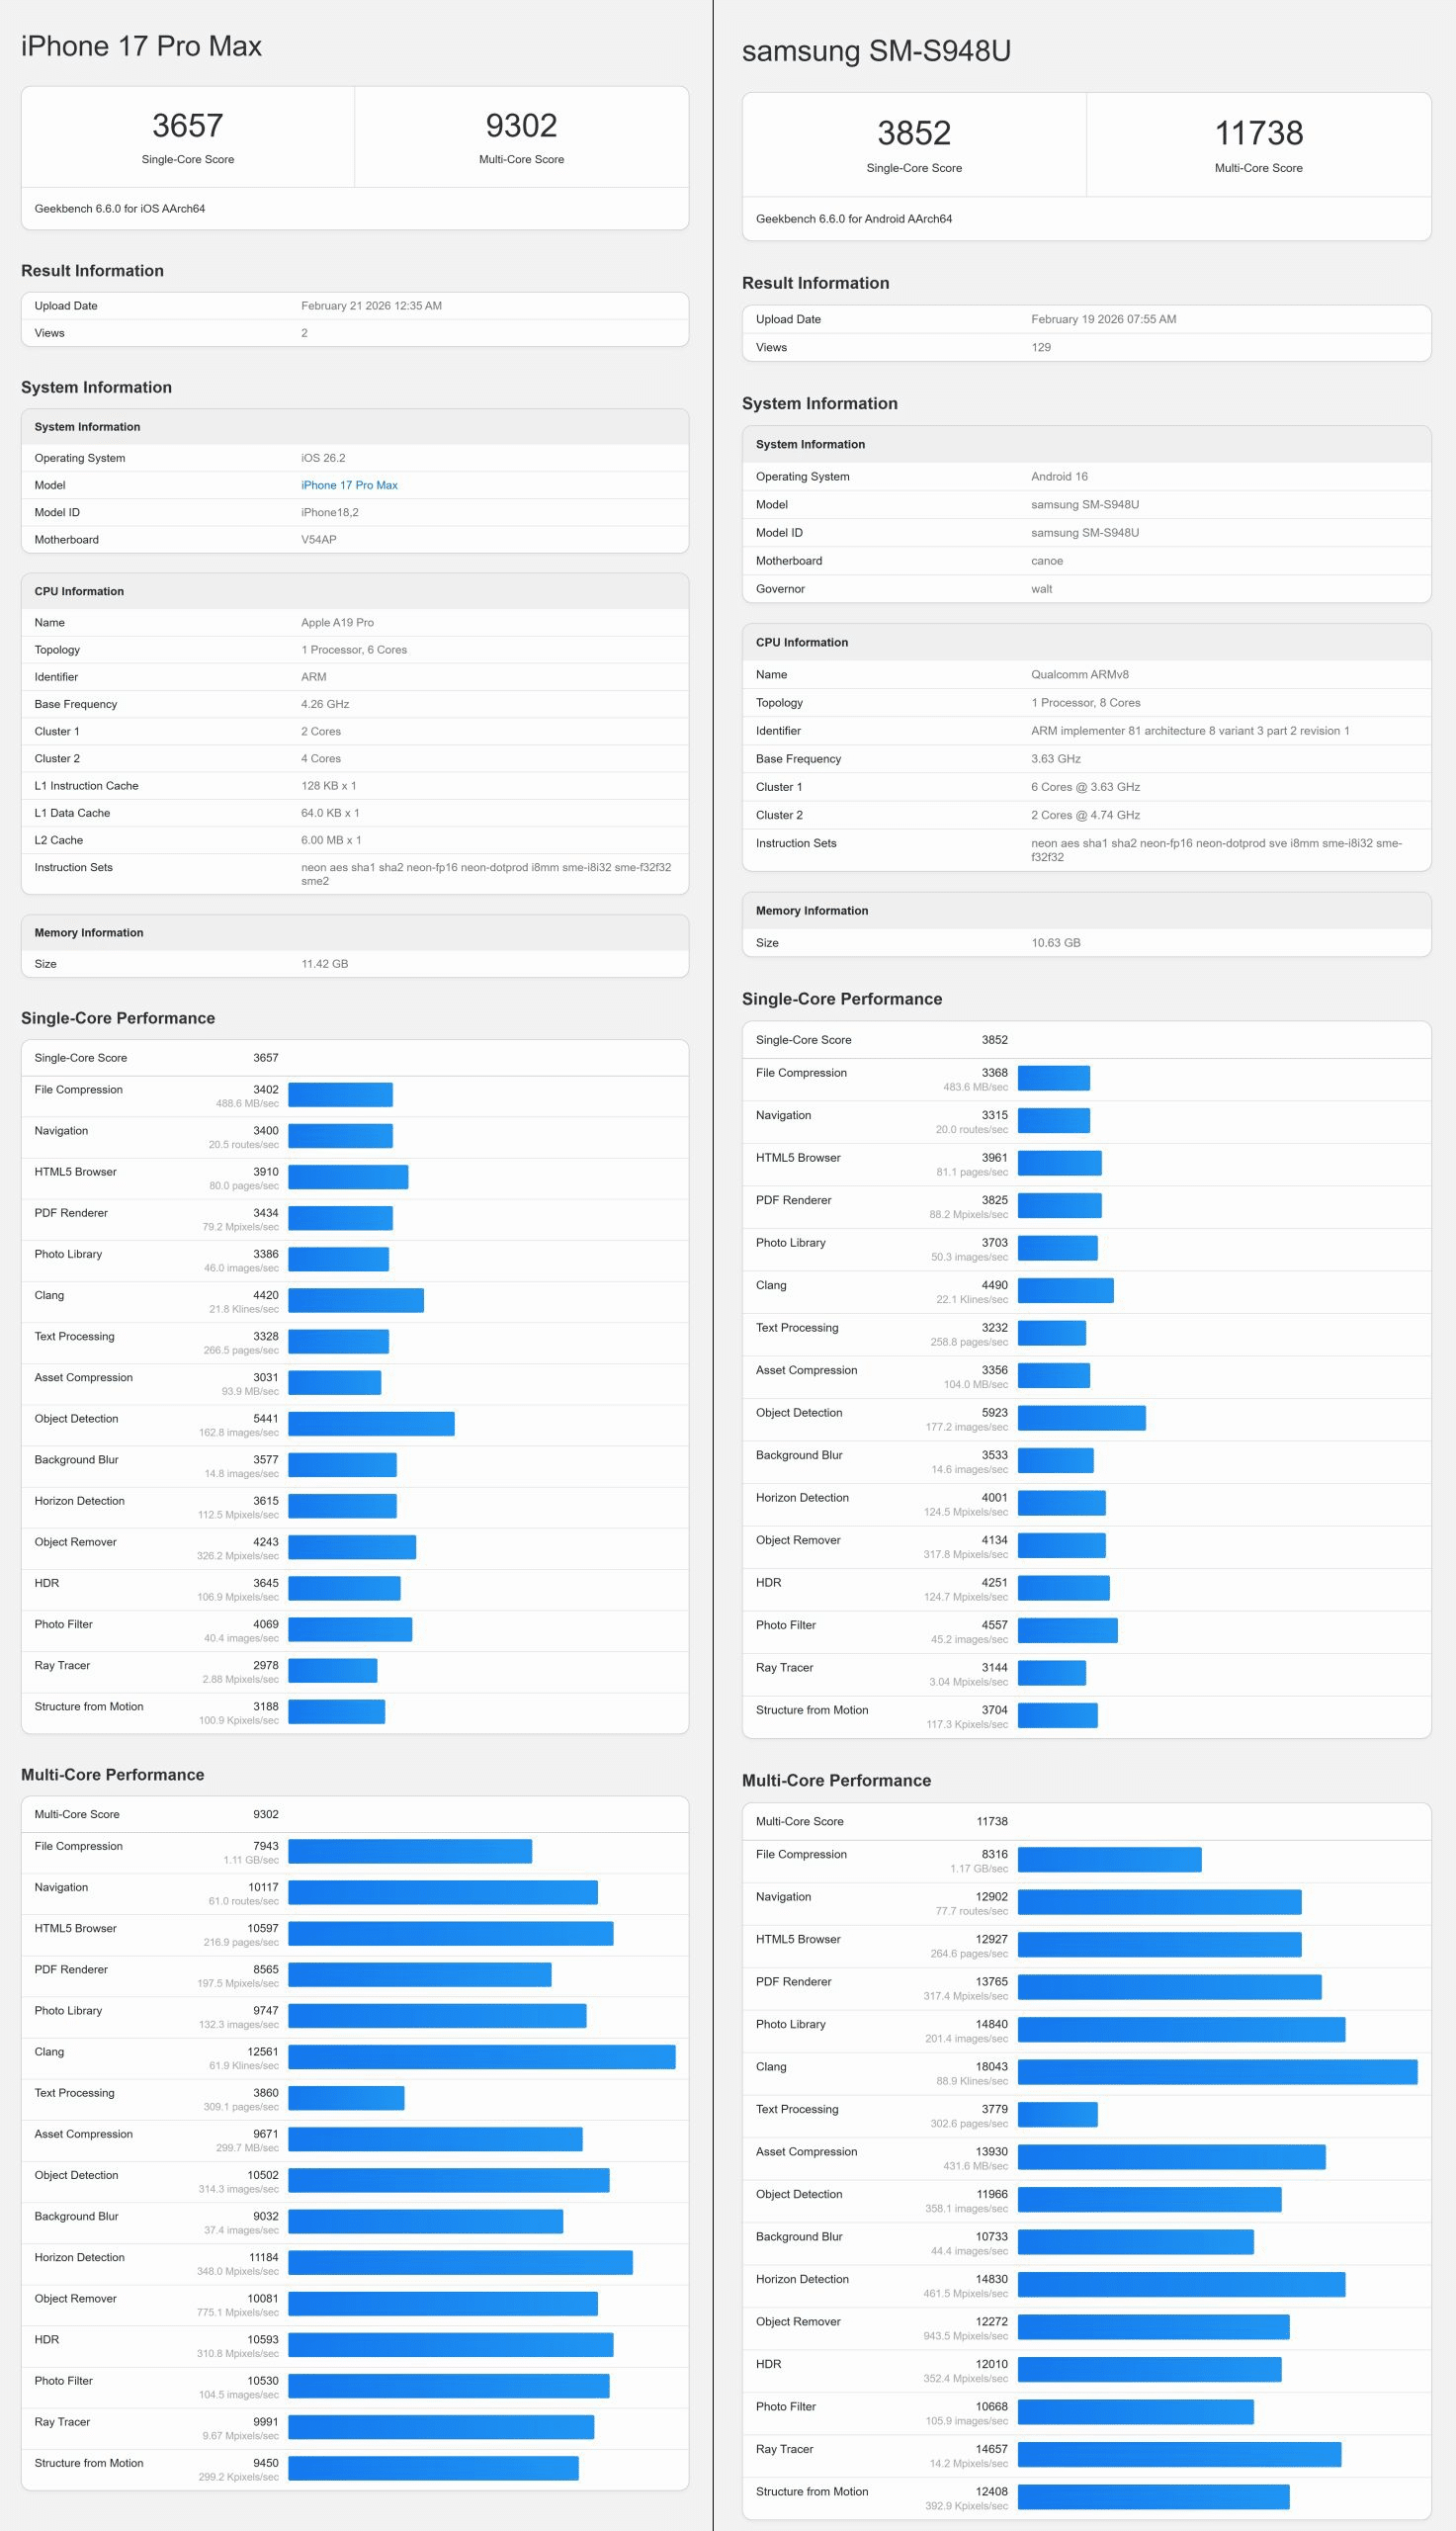Click the Geekbench 6.6.0 for iOS AArch64 text
1456x2531 pixels.
(x=120, y=209)
